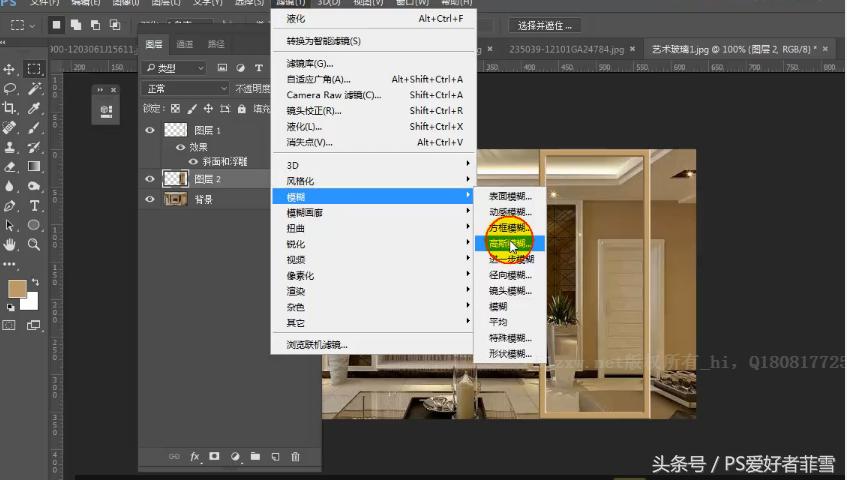Select the Crop tool
847x480 pixels.
tap(9, 108)
